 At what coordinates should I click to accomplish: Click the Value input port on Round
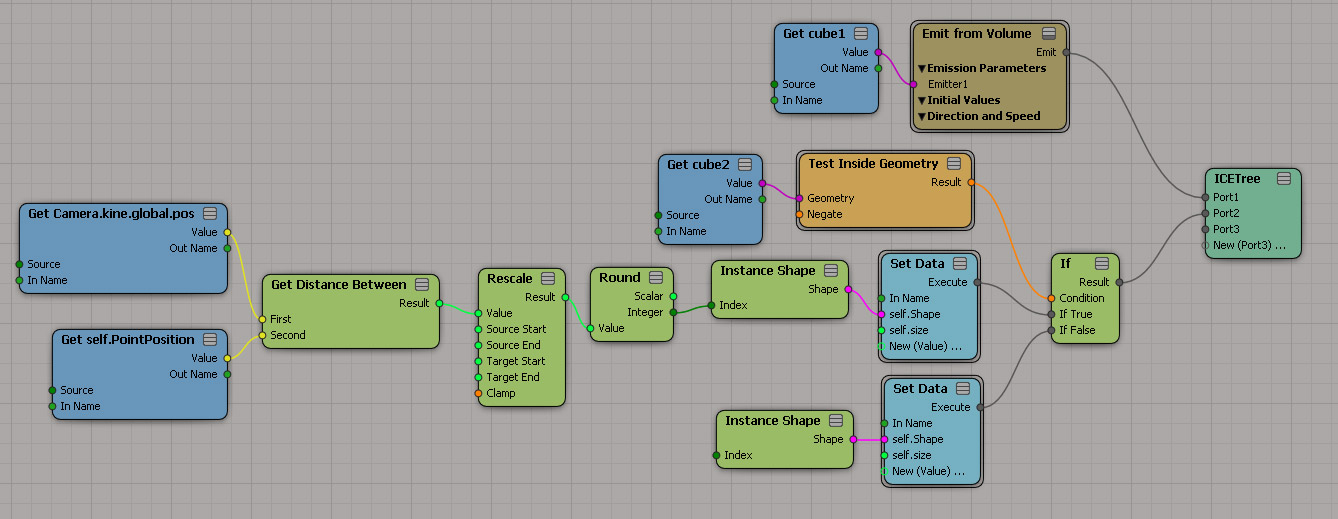(591, 329)
